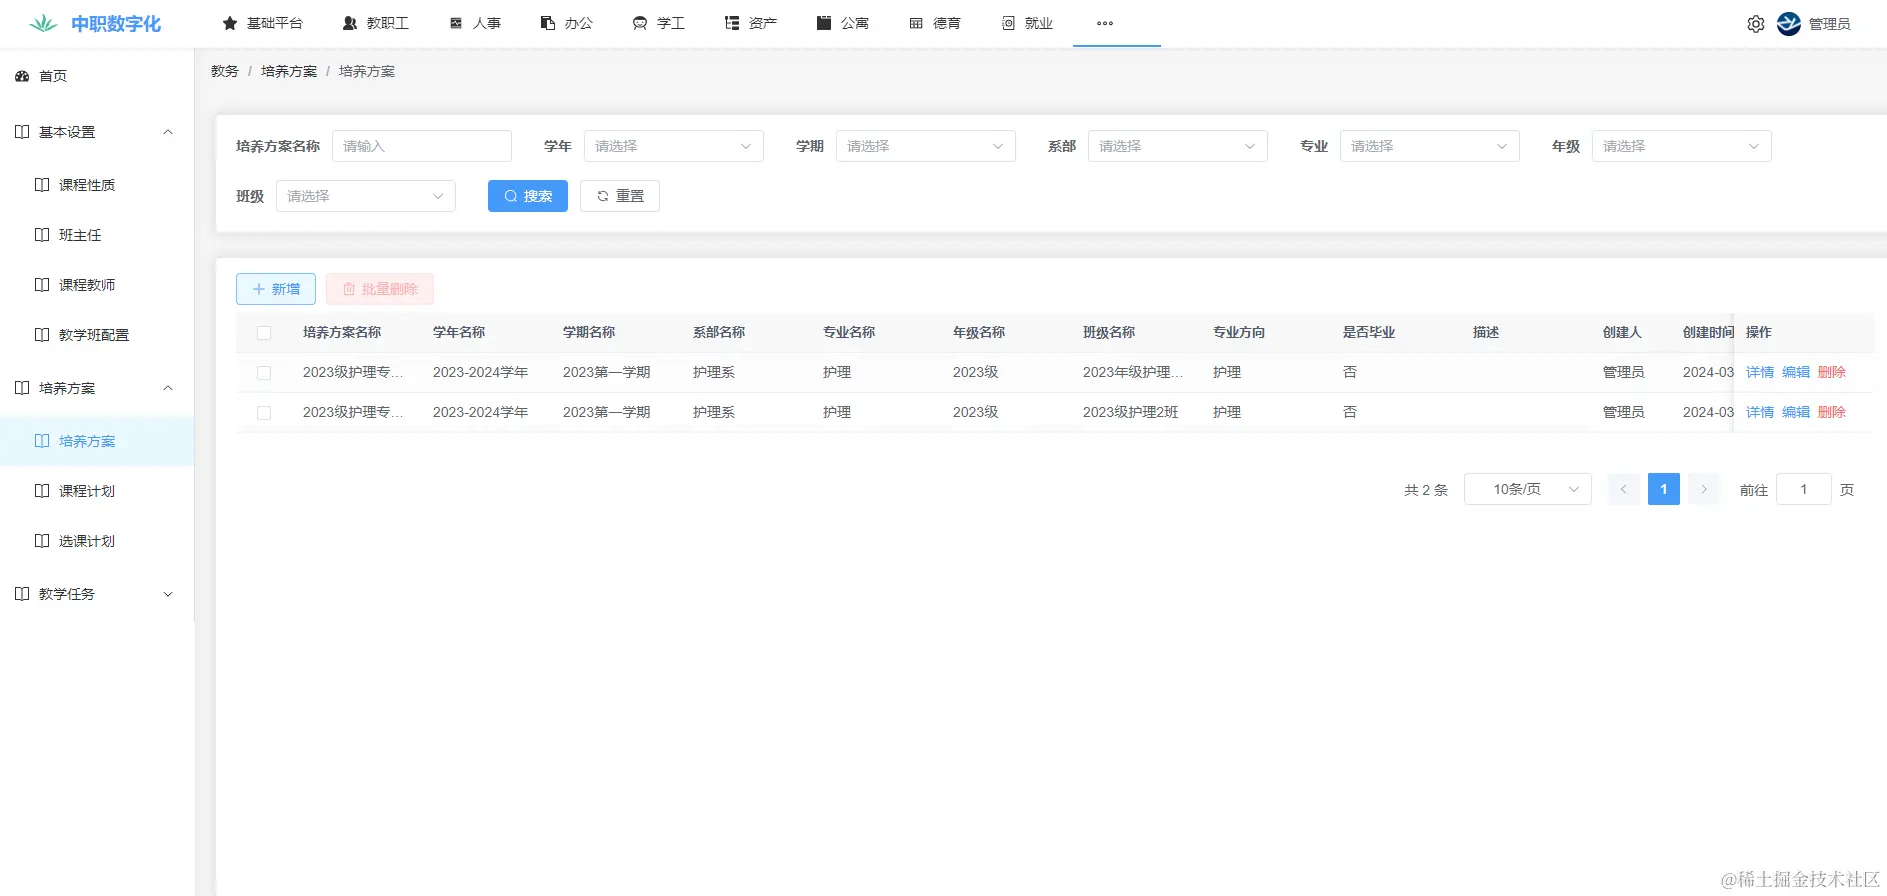
Task: Check the row with 2023级护理2班
Action: click(264, 413)
